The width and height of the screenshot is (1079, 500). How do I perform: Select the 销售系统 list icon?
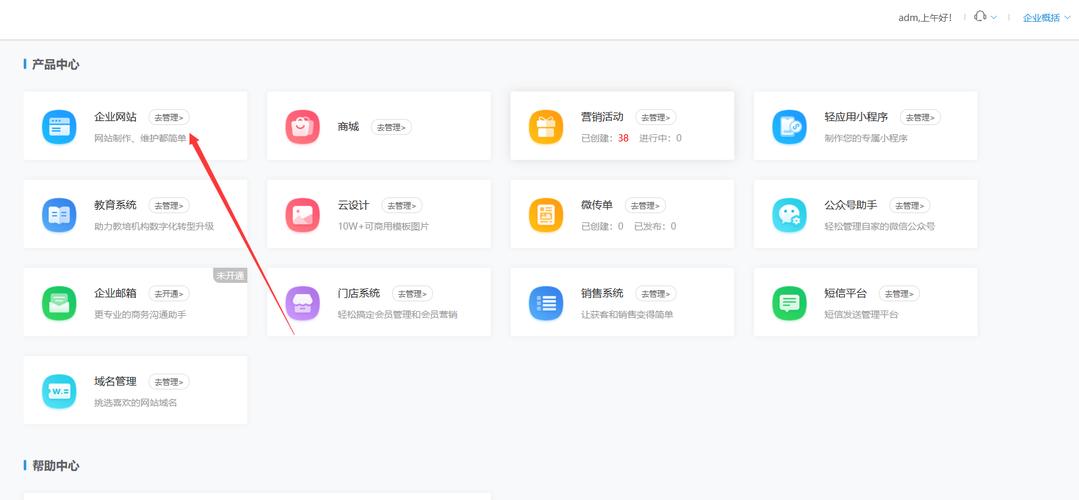point(546,303)
